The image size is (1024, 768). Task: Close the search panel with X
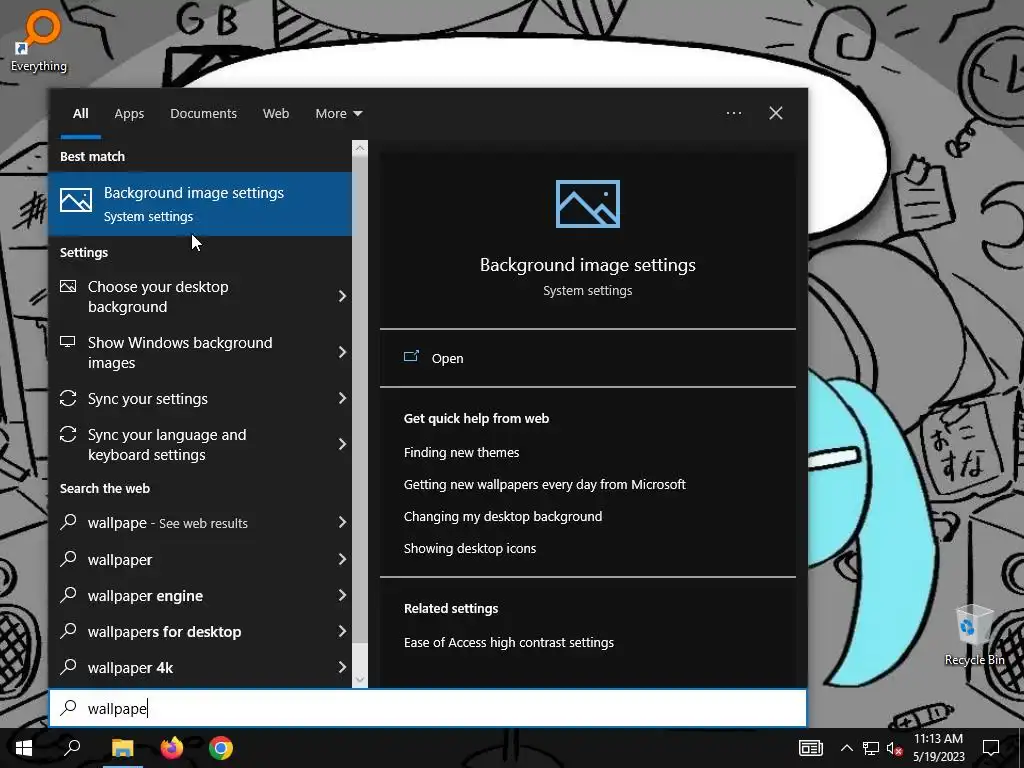pyautogui.click(x=776, y=113)
